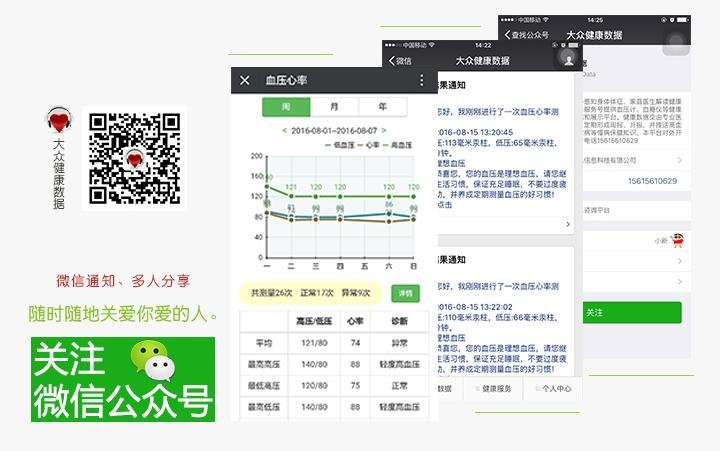This screenshot has height=451, width=720.
Task: Click timestamp 016-08-15 13:22:02
Action: tap(475, 307)
